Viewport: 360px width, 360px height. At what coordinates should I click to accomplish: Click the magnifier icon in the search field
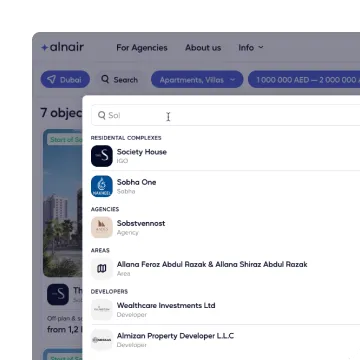click(x=102, y=115)
